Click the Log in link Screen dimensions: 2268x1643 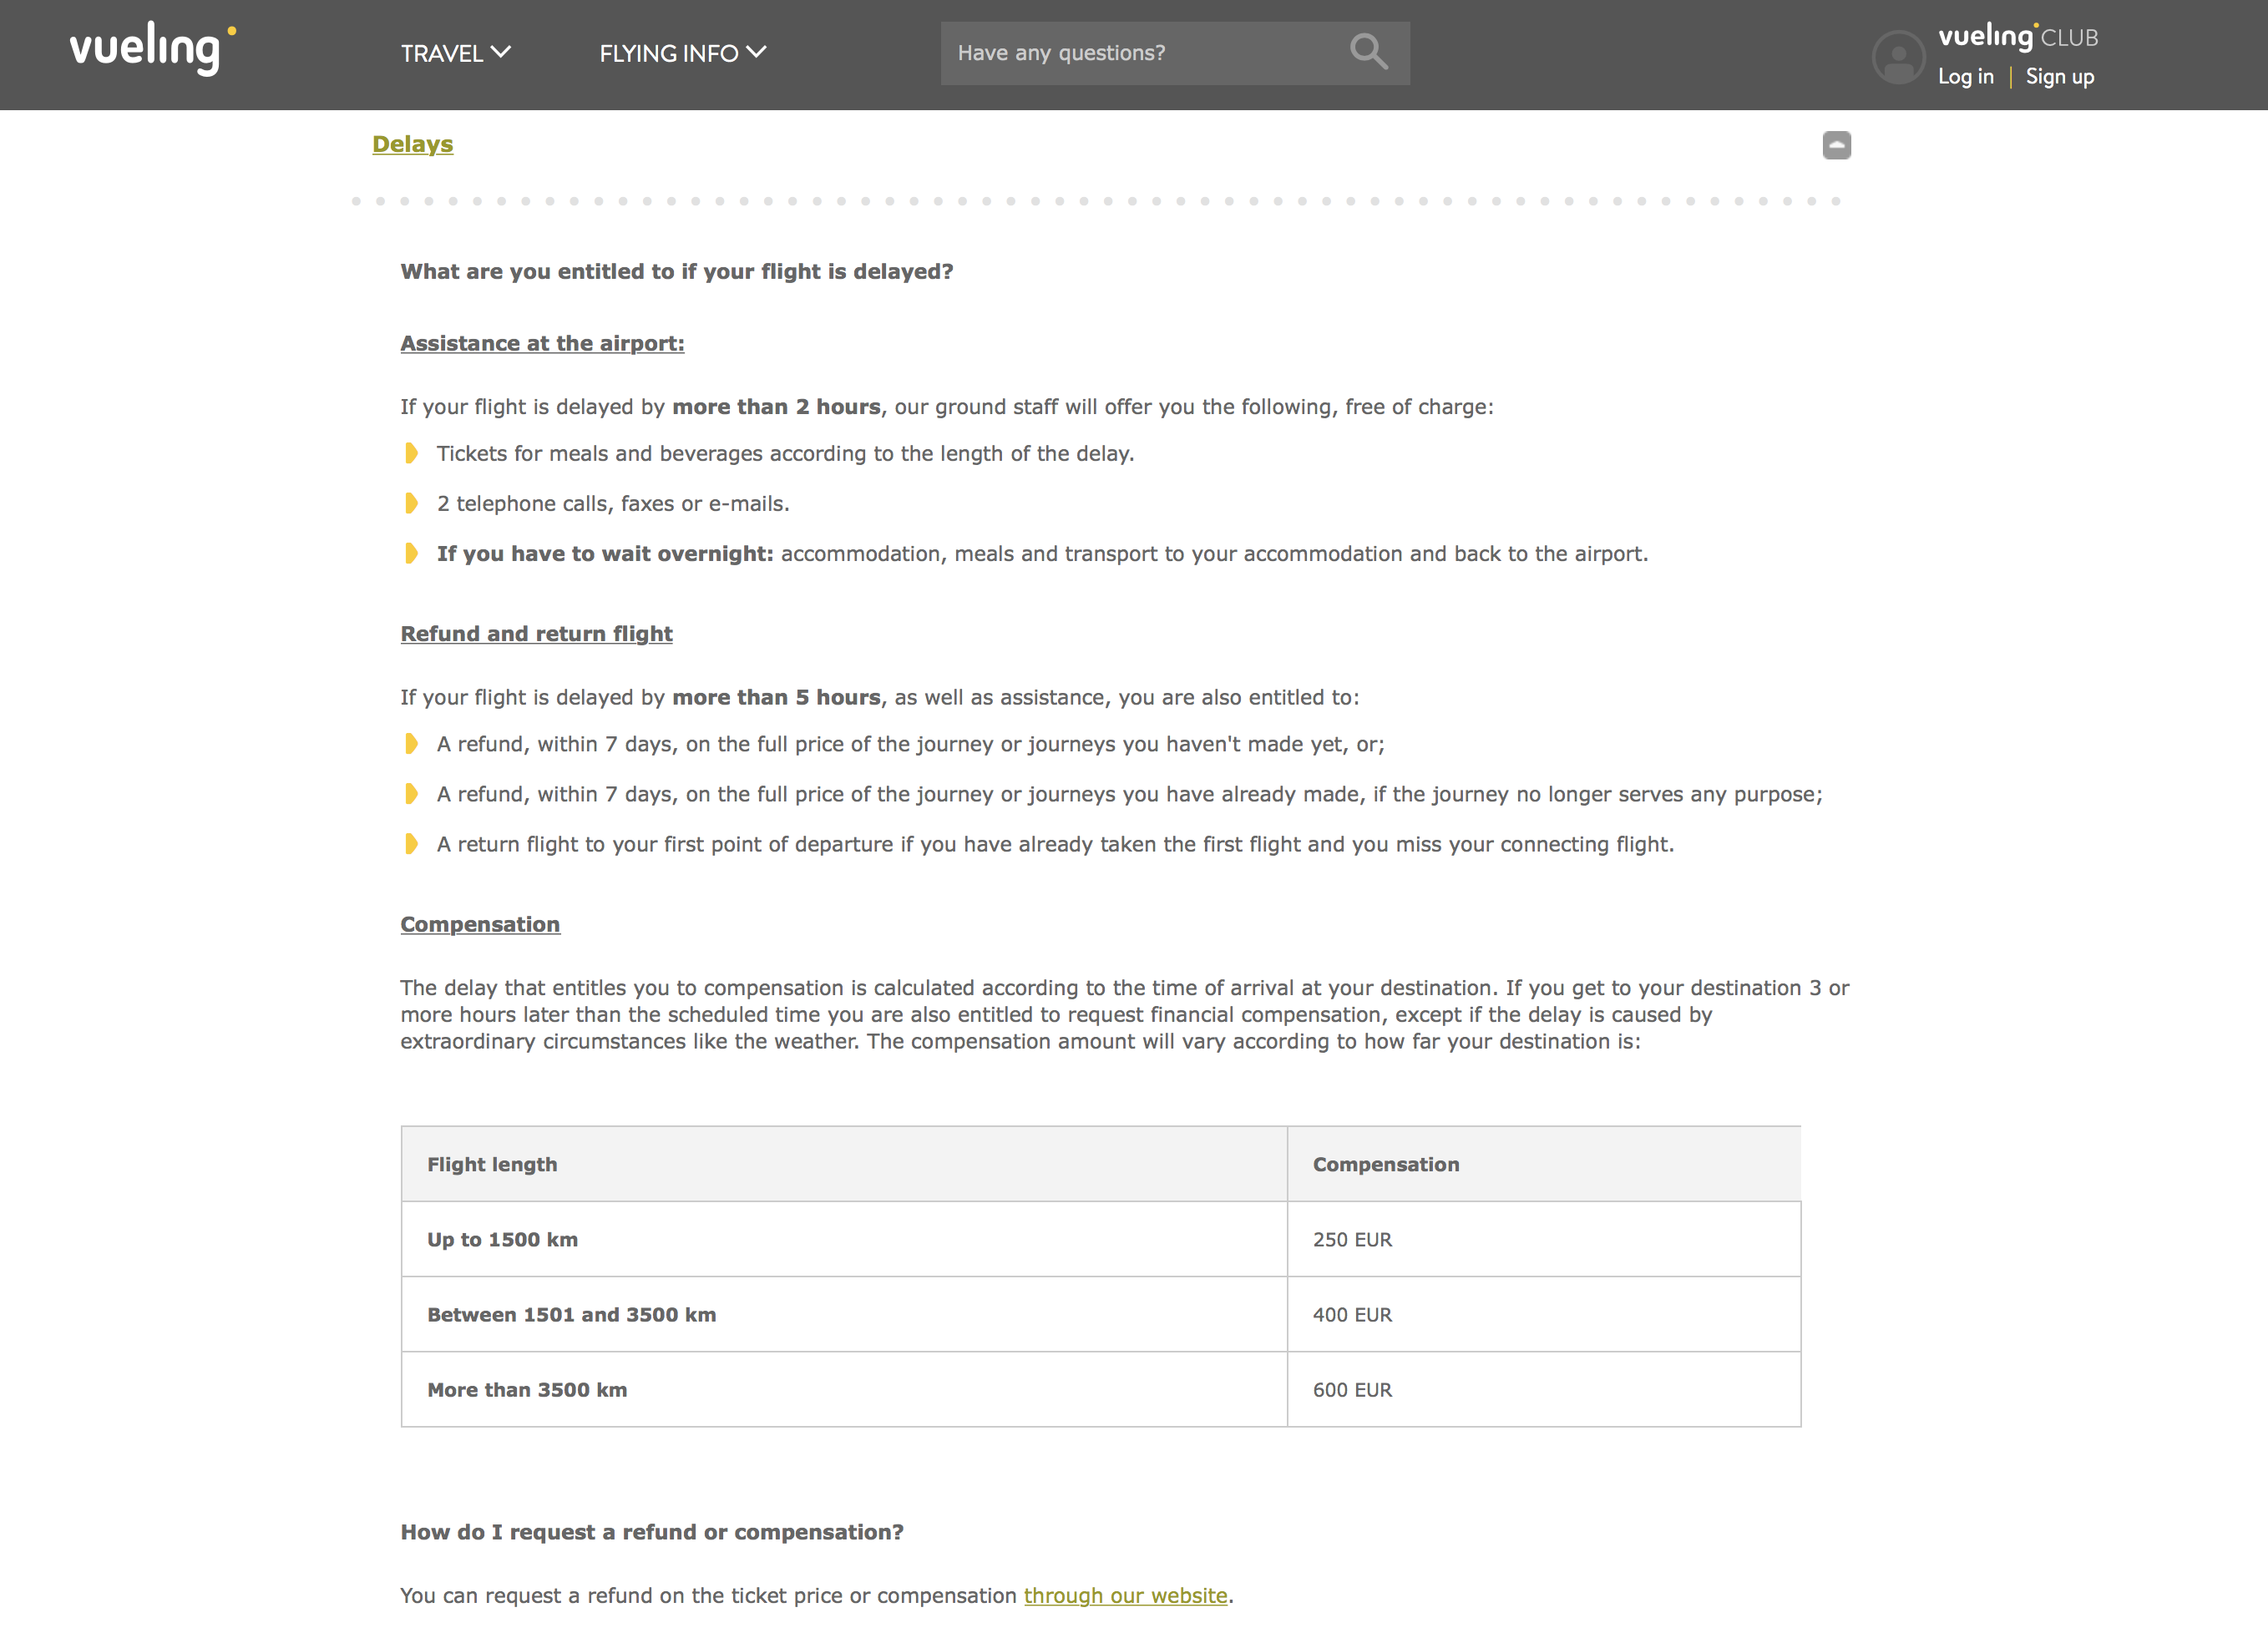coord(1966,76)
